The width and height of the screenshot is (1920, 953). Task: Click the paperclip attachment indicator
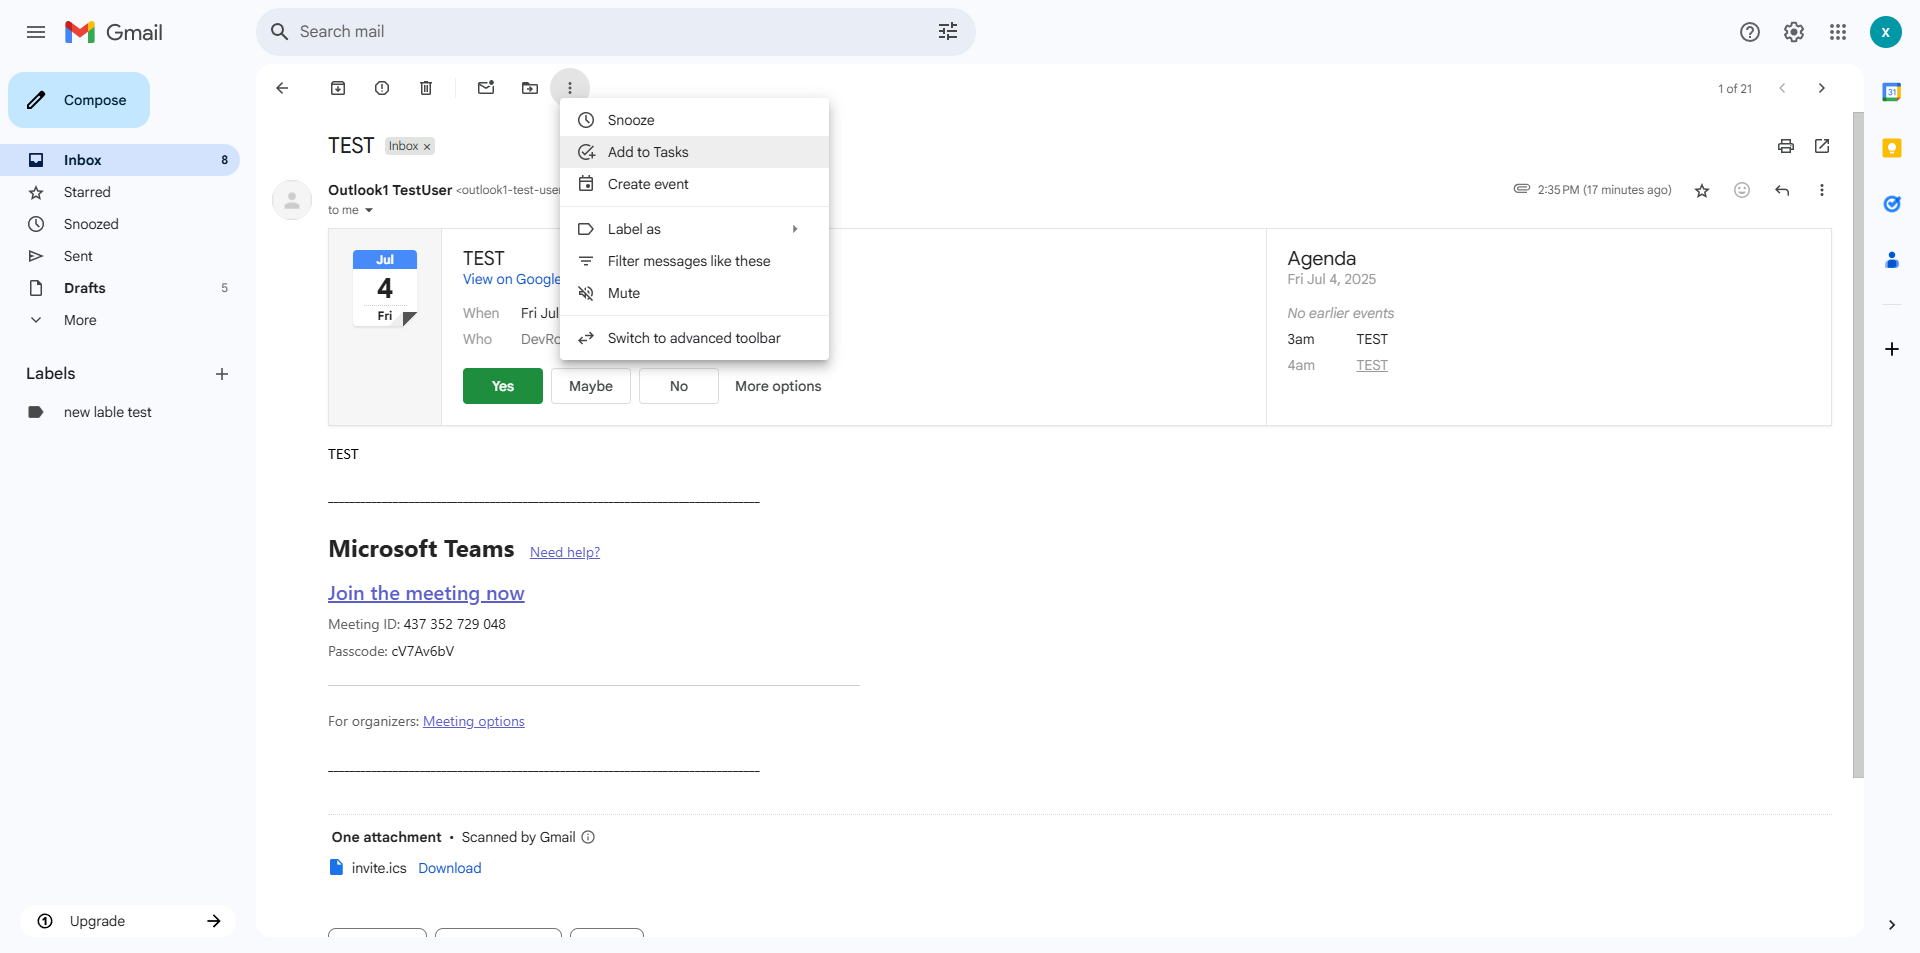point(1522,189)
